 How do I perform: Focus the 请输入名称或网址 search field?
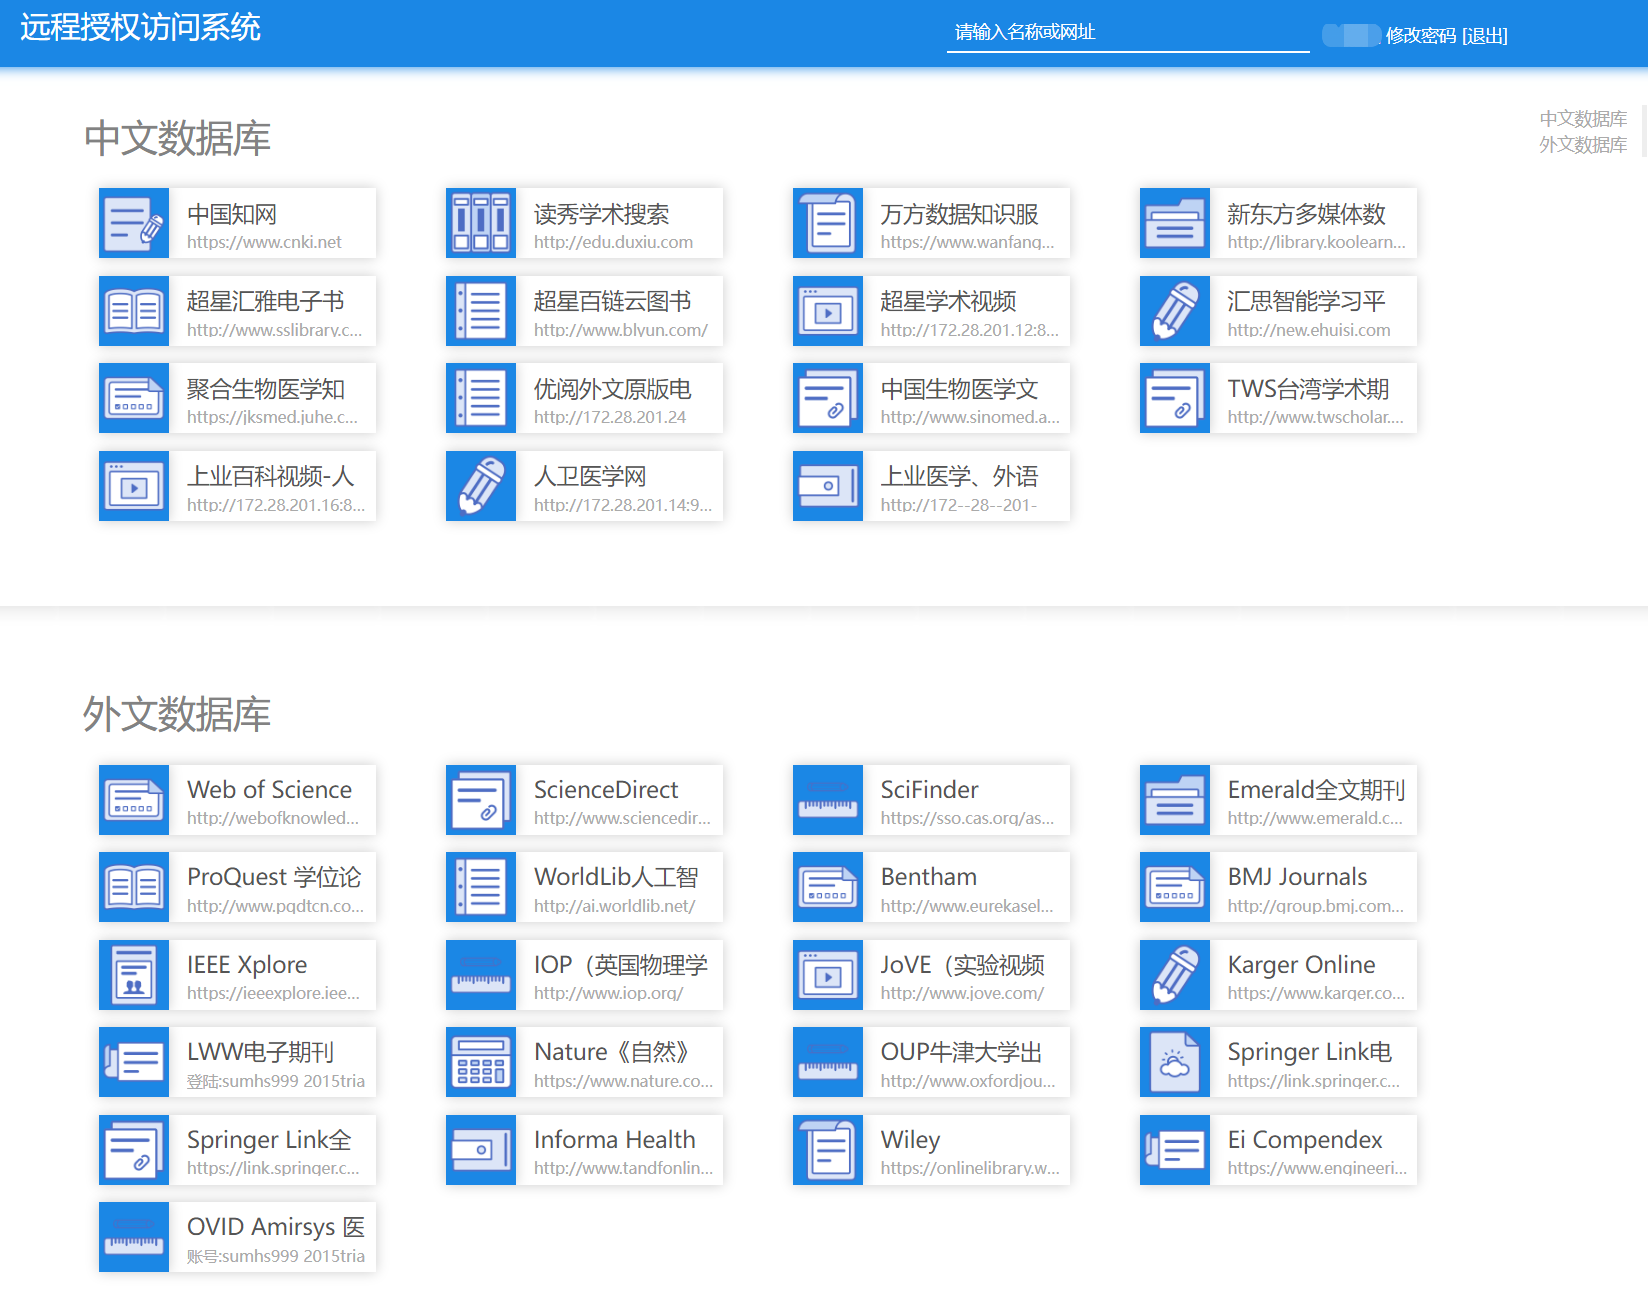pos(1127,33)
